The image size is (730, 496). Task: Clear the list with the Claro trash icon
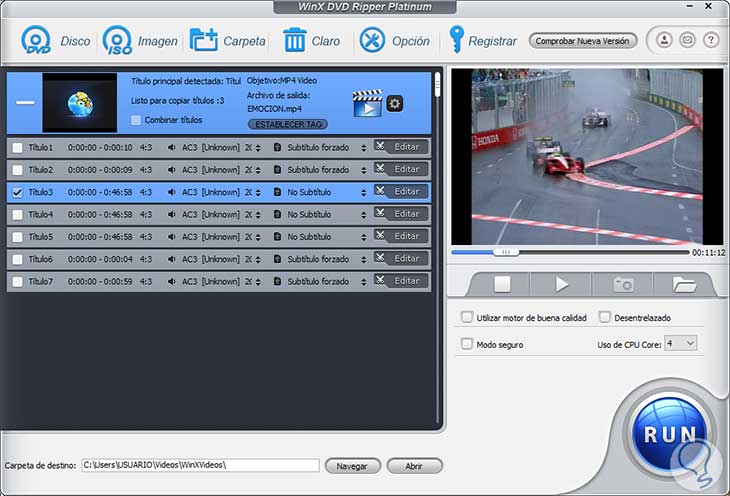tap(295, 40)
